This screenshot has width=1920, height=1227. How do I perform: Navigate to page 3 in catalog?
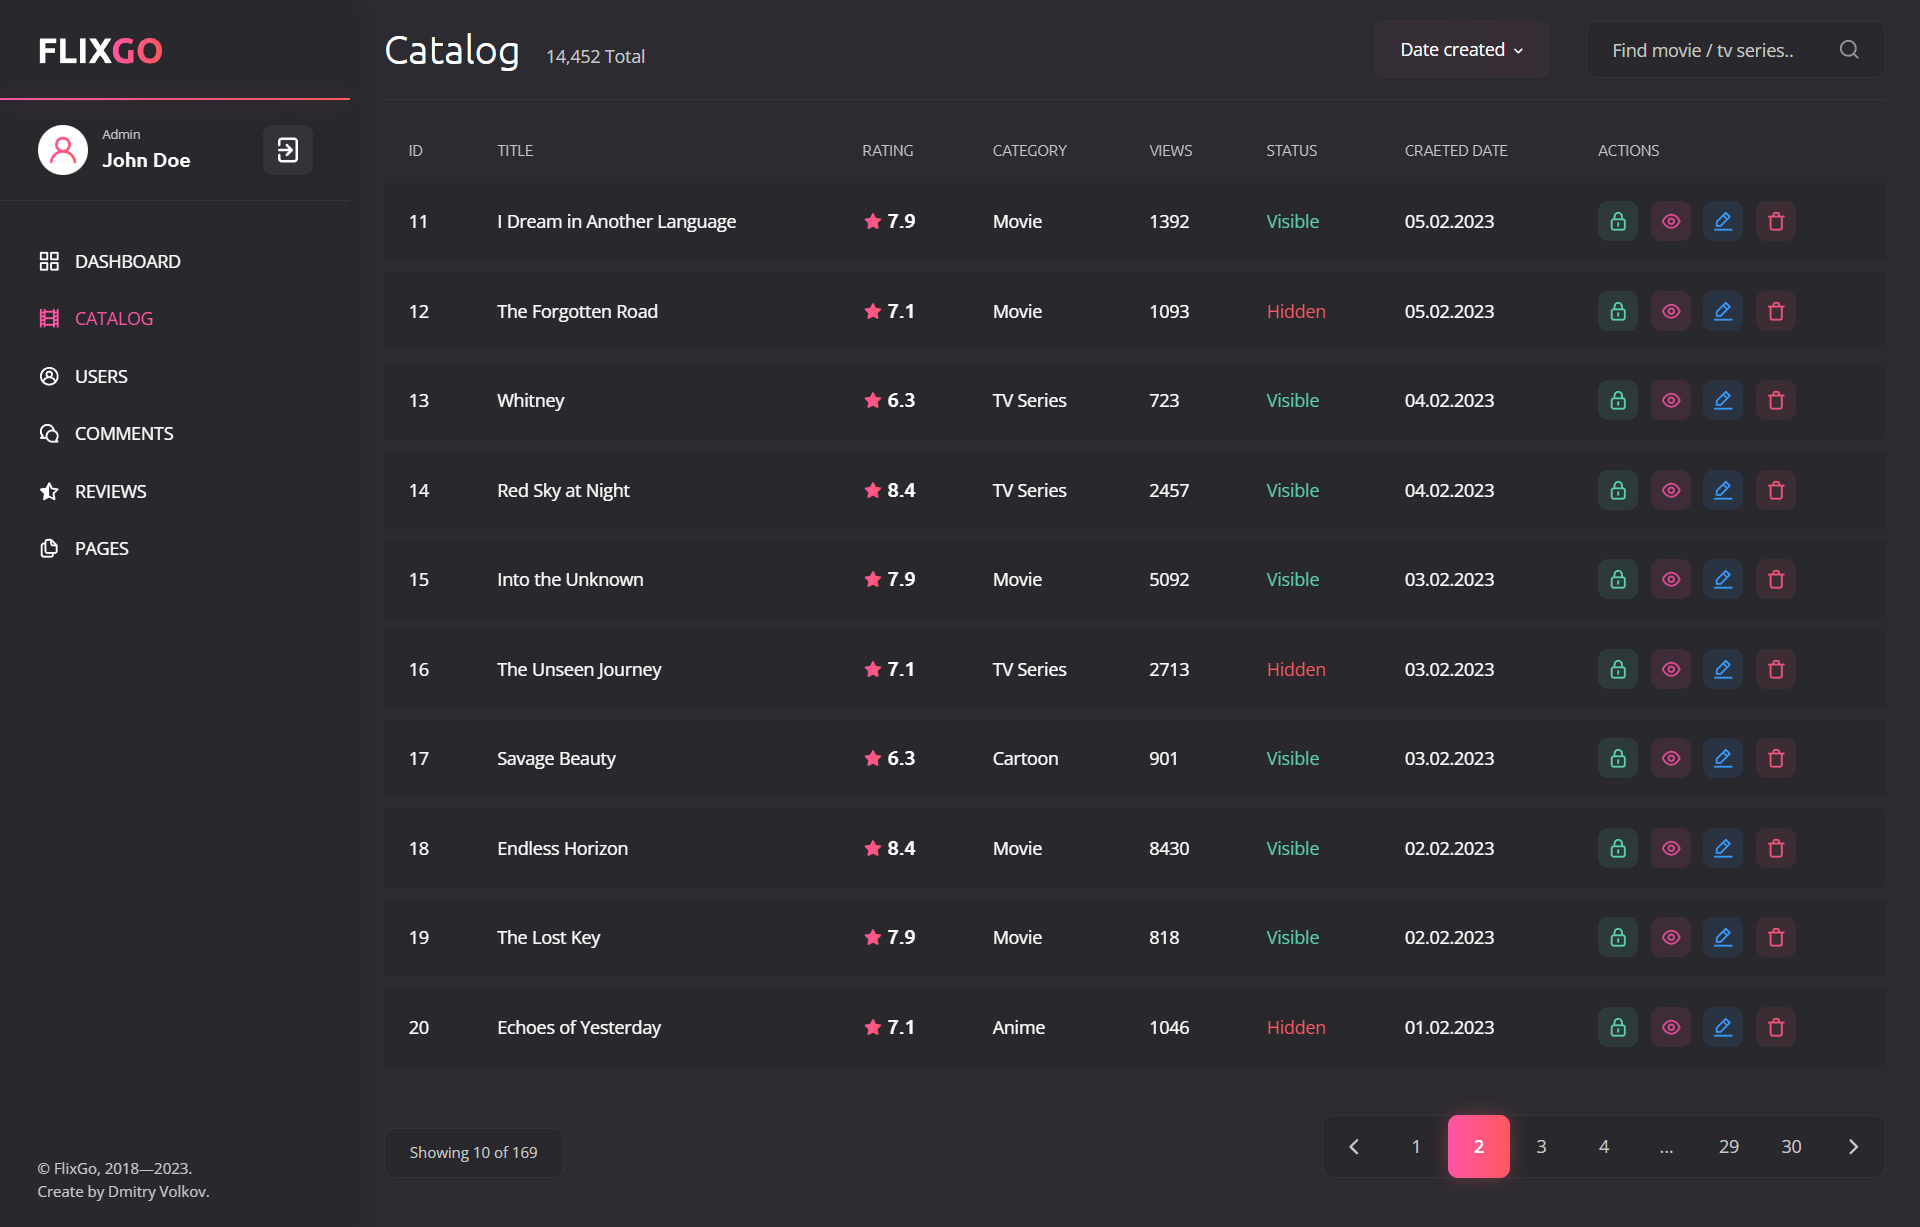tap(1542, 1146)
